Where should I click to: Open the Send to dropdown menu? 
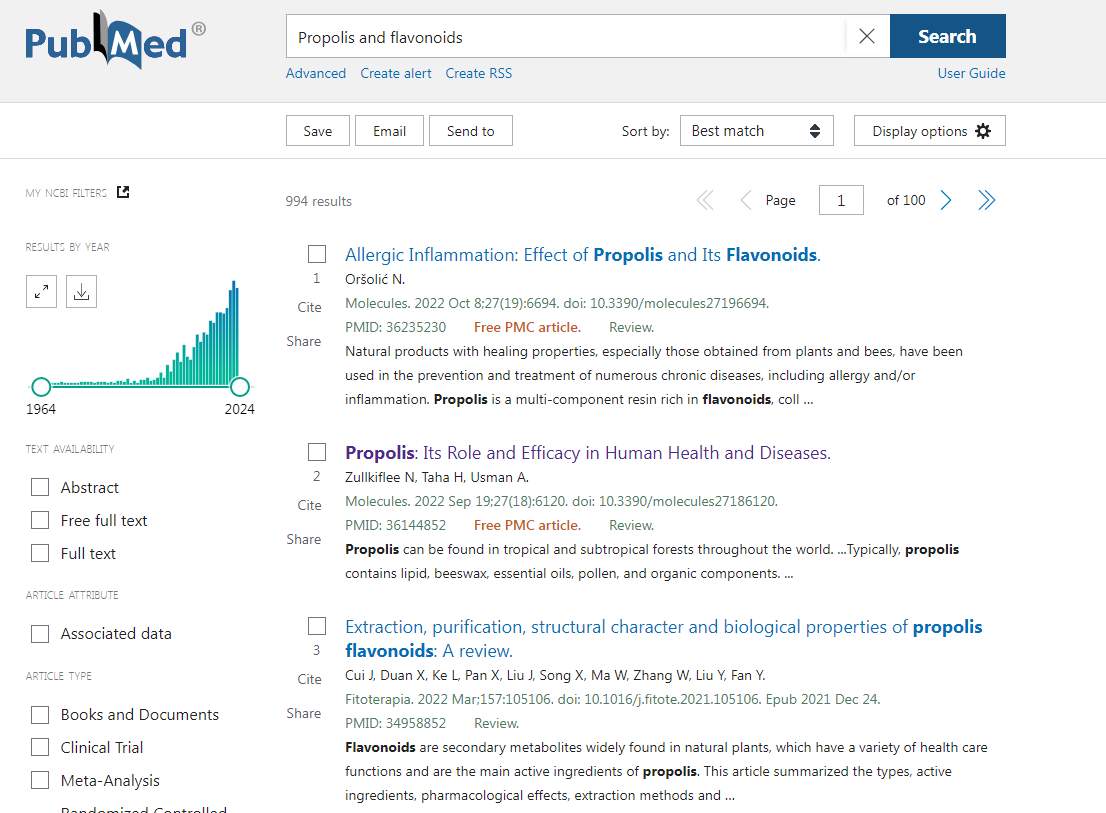click(471, 131)
